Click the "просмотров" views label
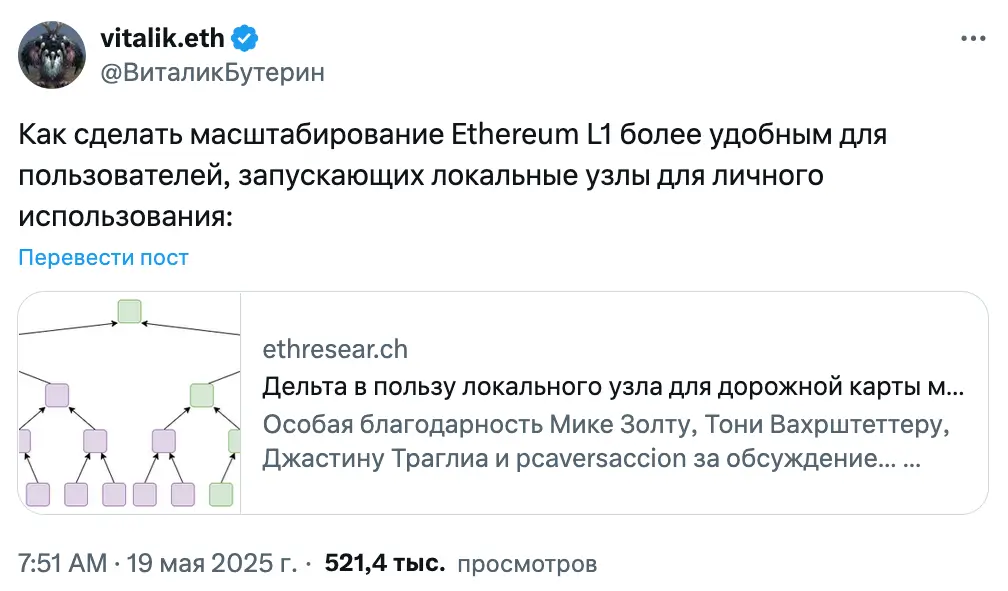 point(526,563)
